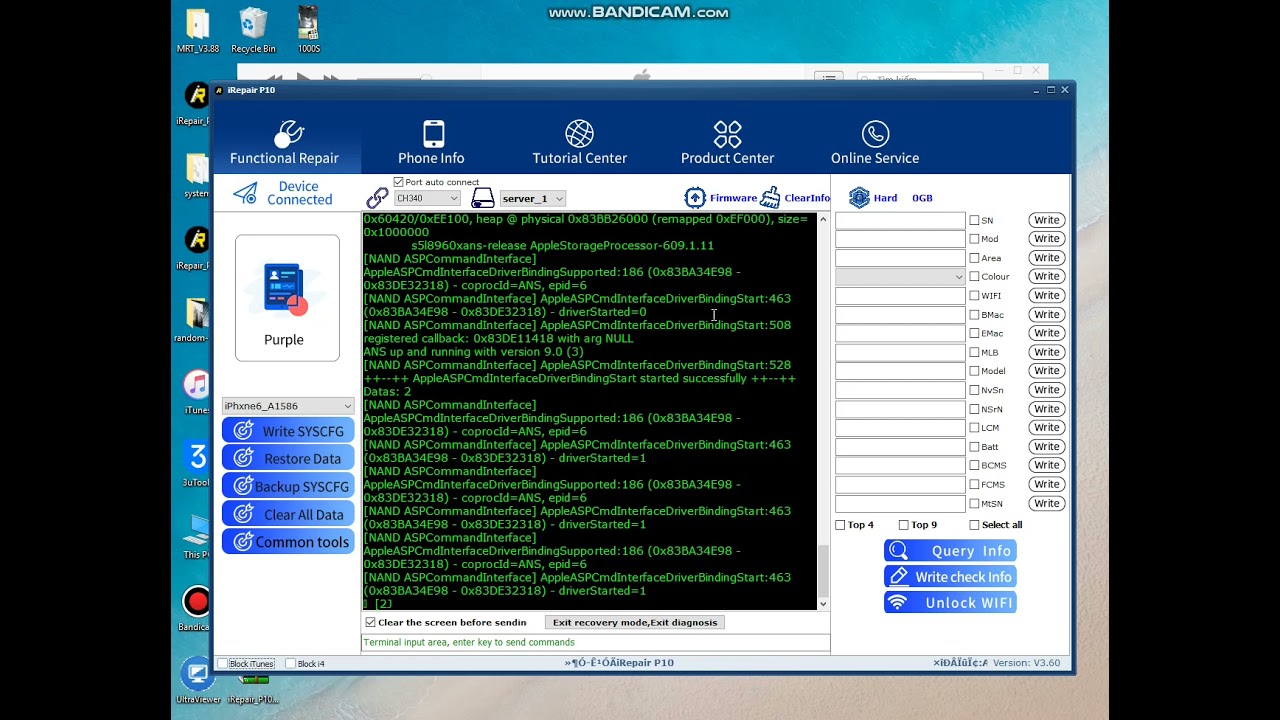This screenshot has height=720, width=1280.
Task: Check the Top 9 checkbox
Action: tap(904, 525)
